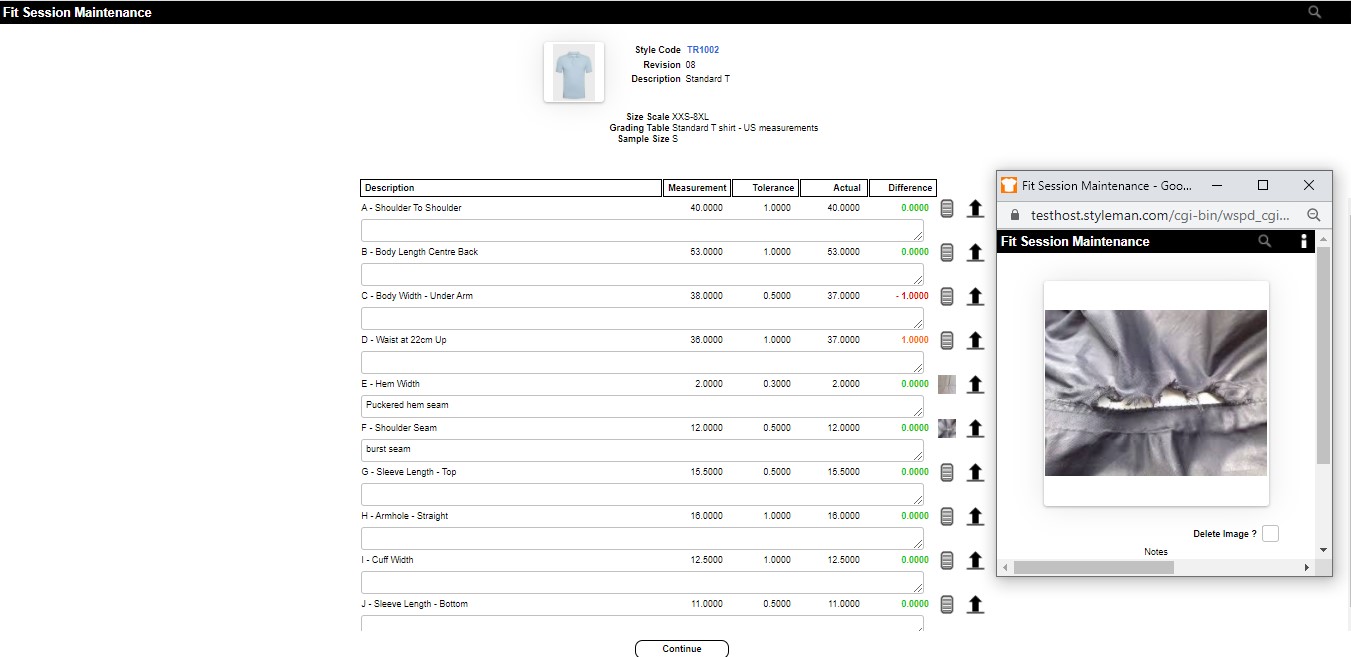Click the Tolerance column header
1351x657 pixels.
click(x=765, y=188)
